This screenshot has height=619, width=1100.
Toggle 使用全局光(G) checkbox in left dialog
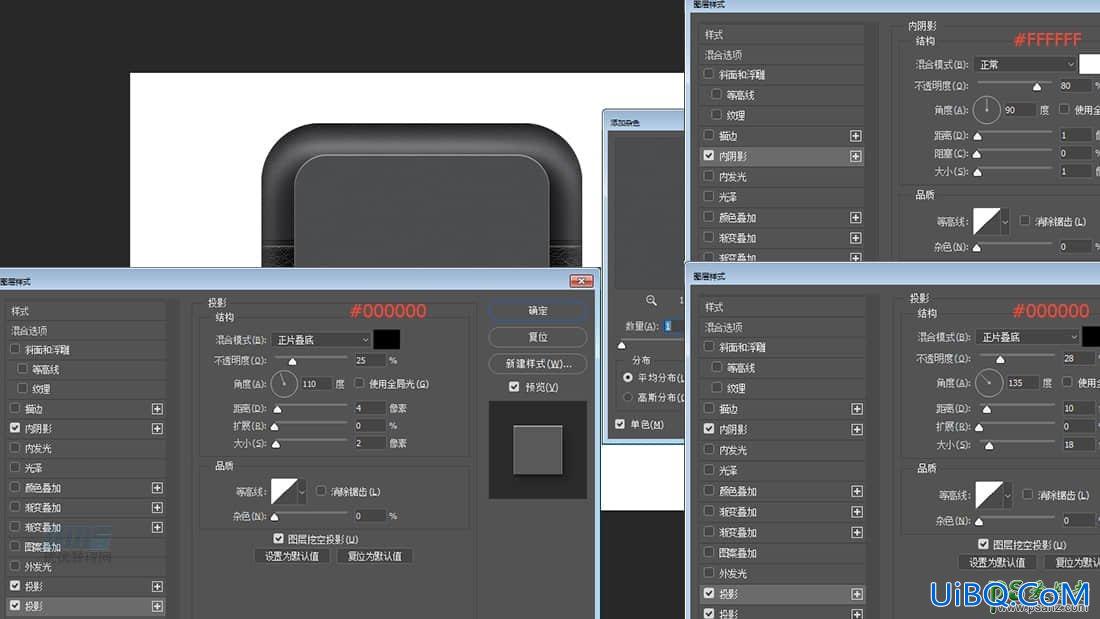point(360,383)
